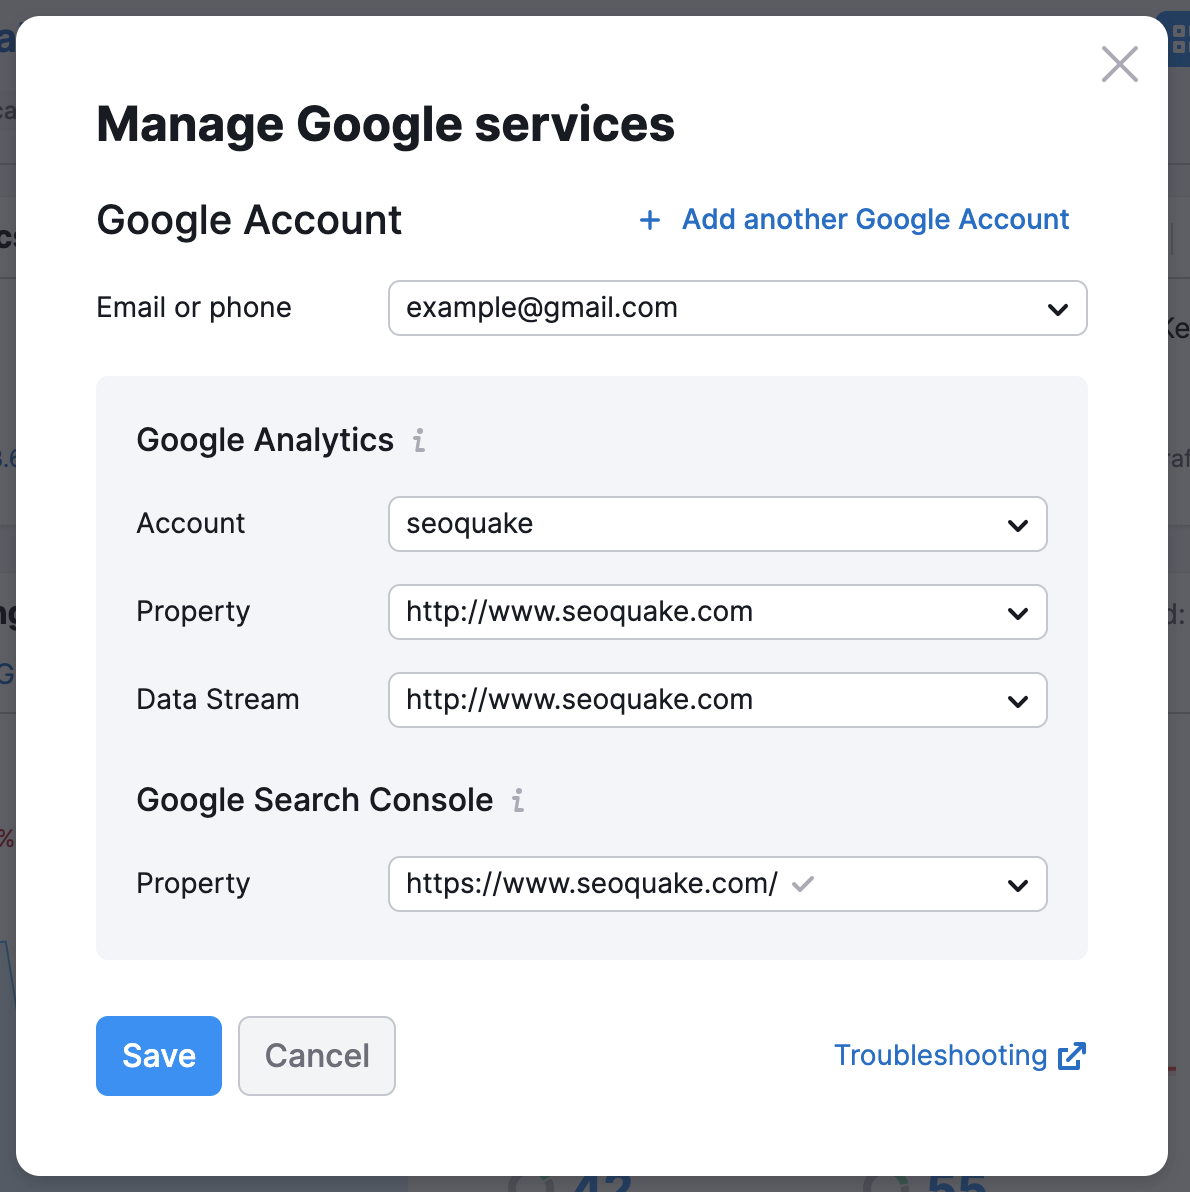Click the plus icon beside Add another Google Account
This screenshot has width=1190, height=1192.
point(650,220)
